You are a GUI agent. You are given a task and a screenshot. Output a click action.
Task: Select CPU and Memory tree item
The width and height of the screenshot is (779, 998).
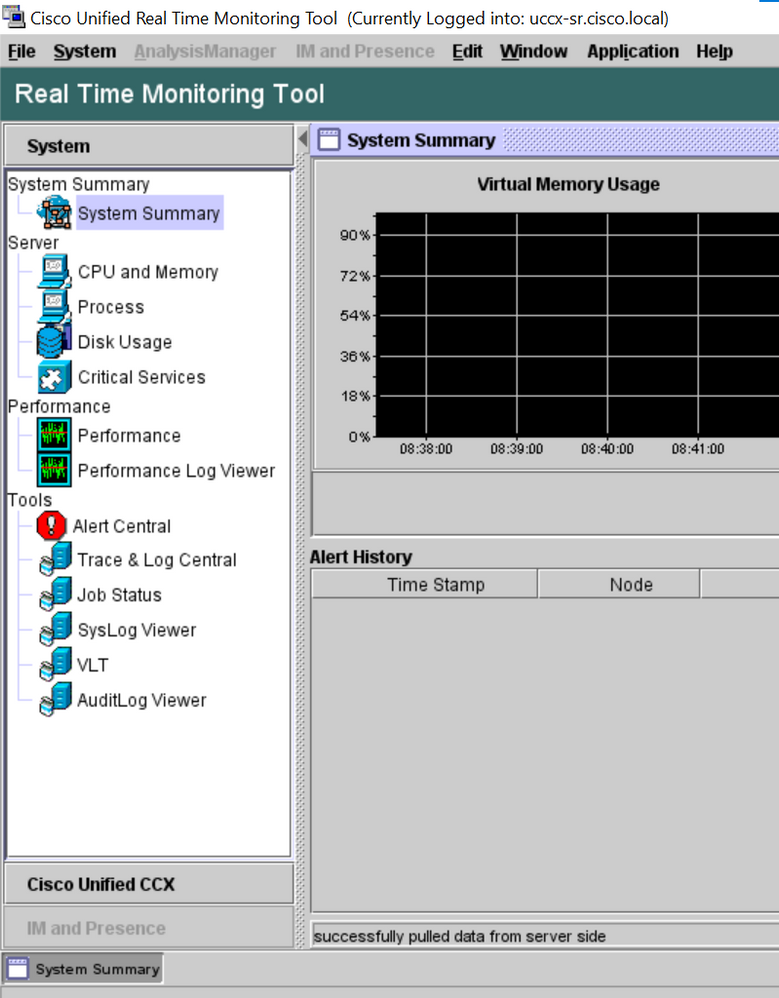tap(148, 272)
